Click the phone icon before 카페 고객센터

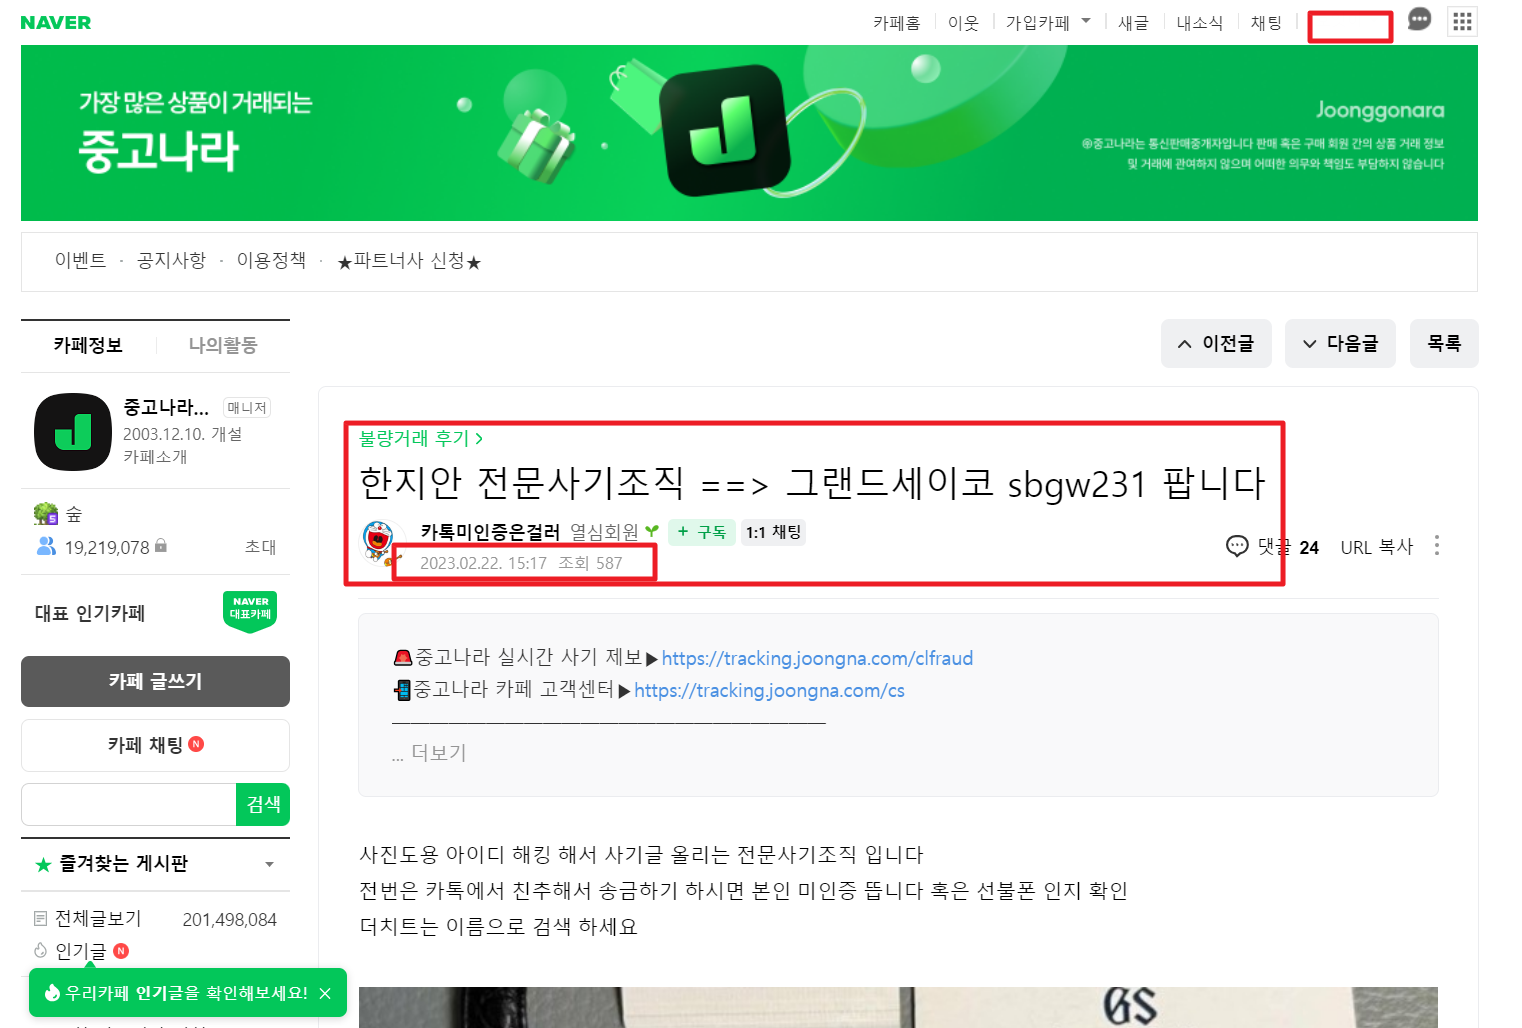tap(402, 689)
